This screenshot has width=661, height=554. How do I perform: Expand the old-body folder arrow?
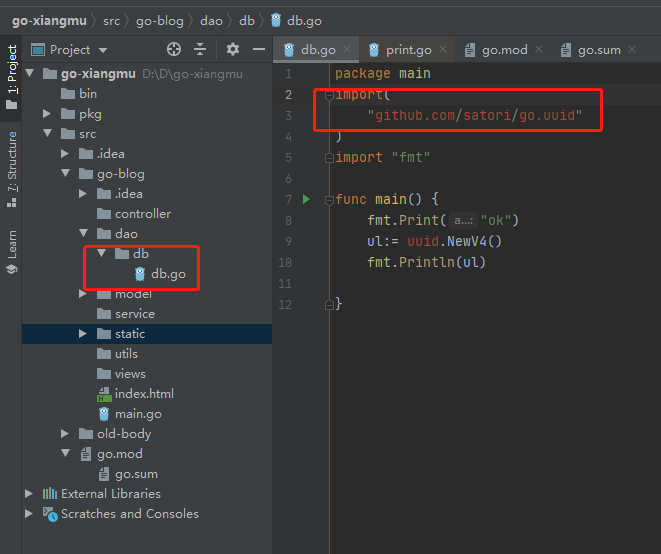coord(65,433)
